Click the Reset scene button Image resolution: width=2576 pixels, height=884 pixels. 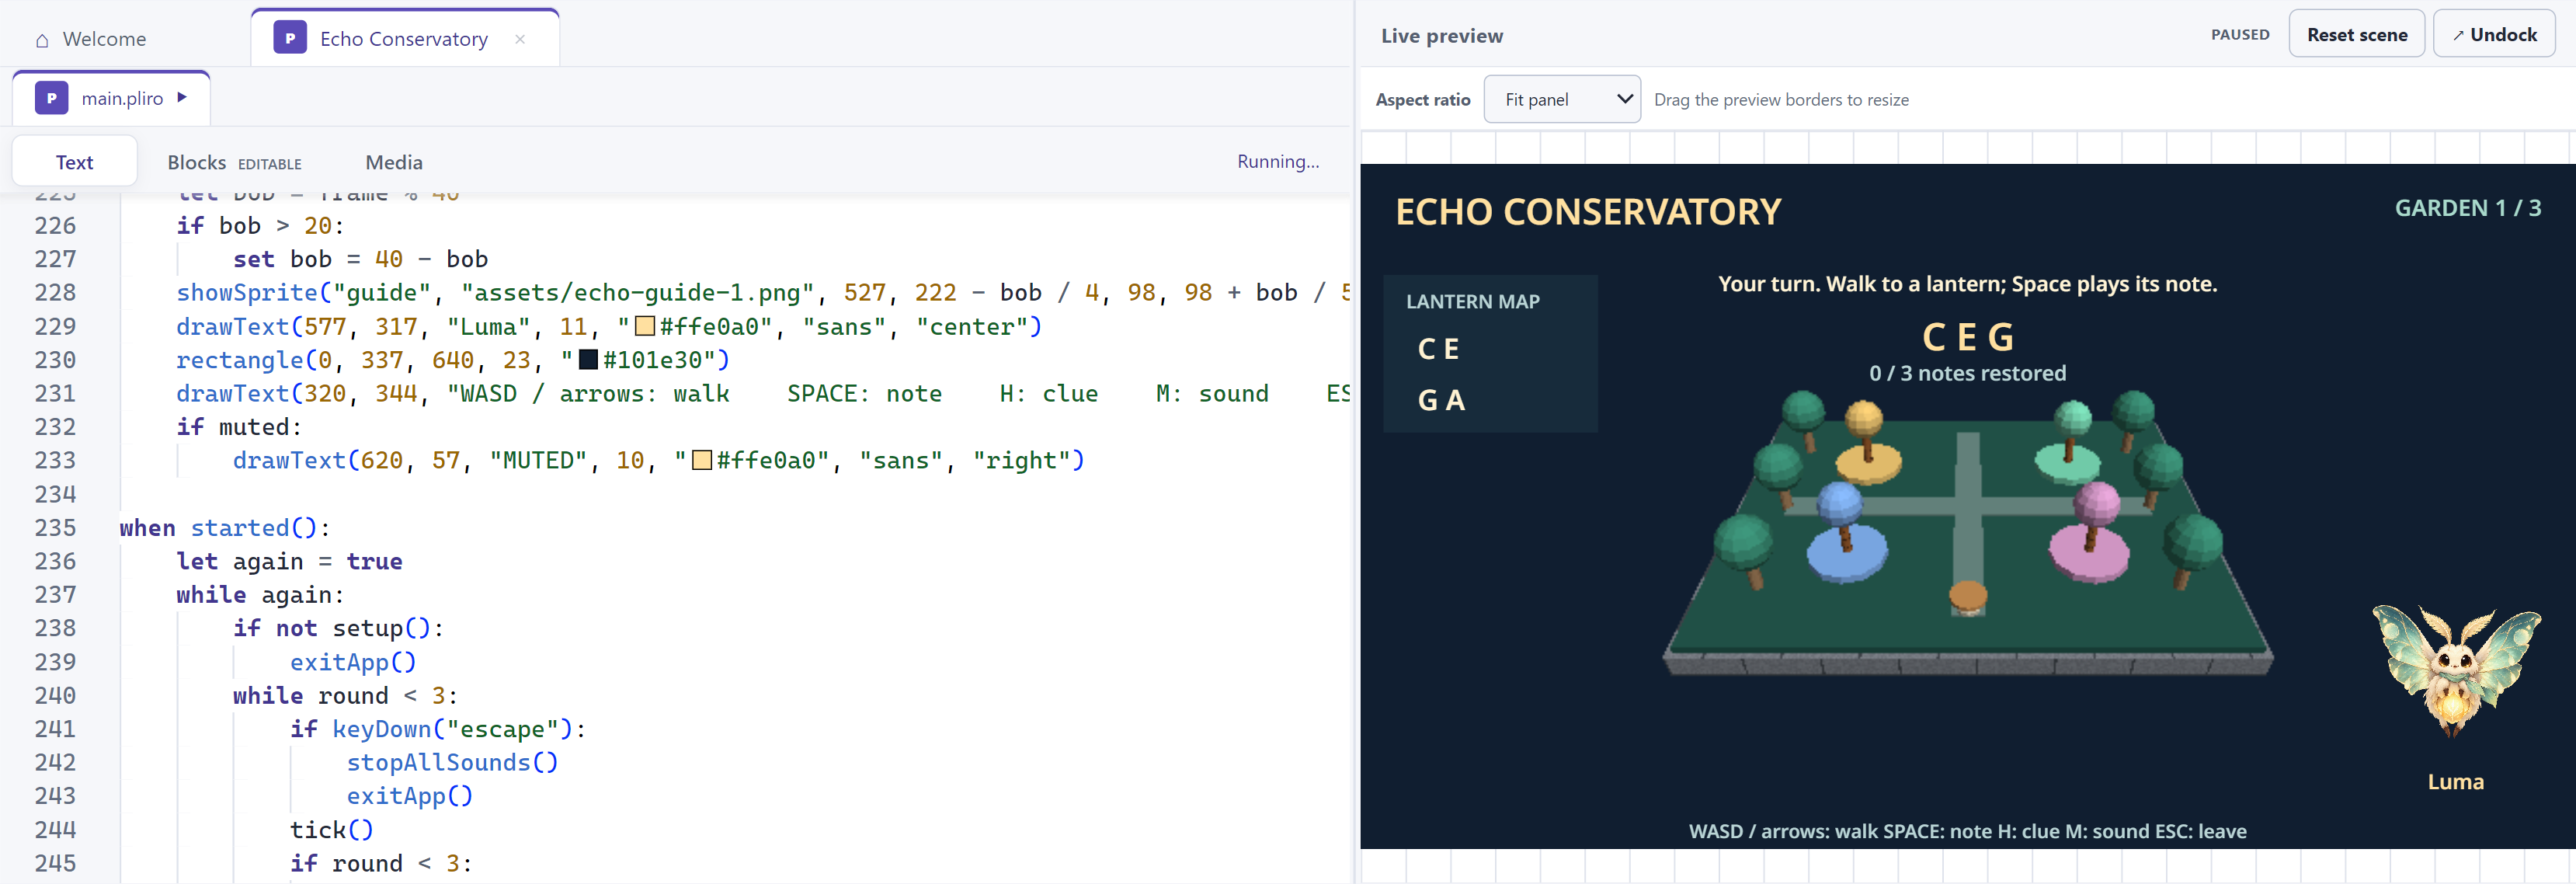click(2357, 34)
